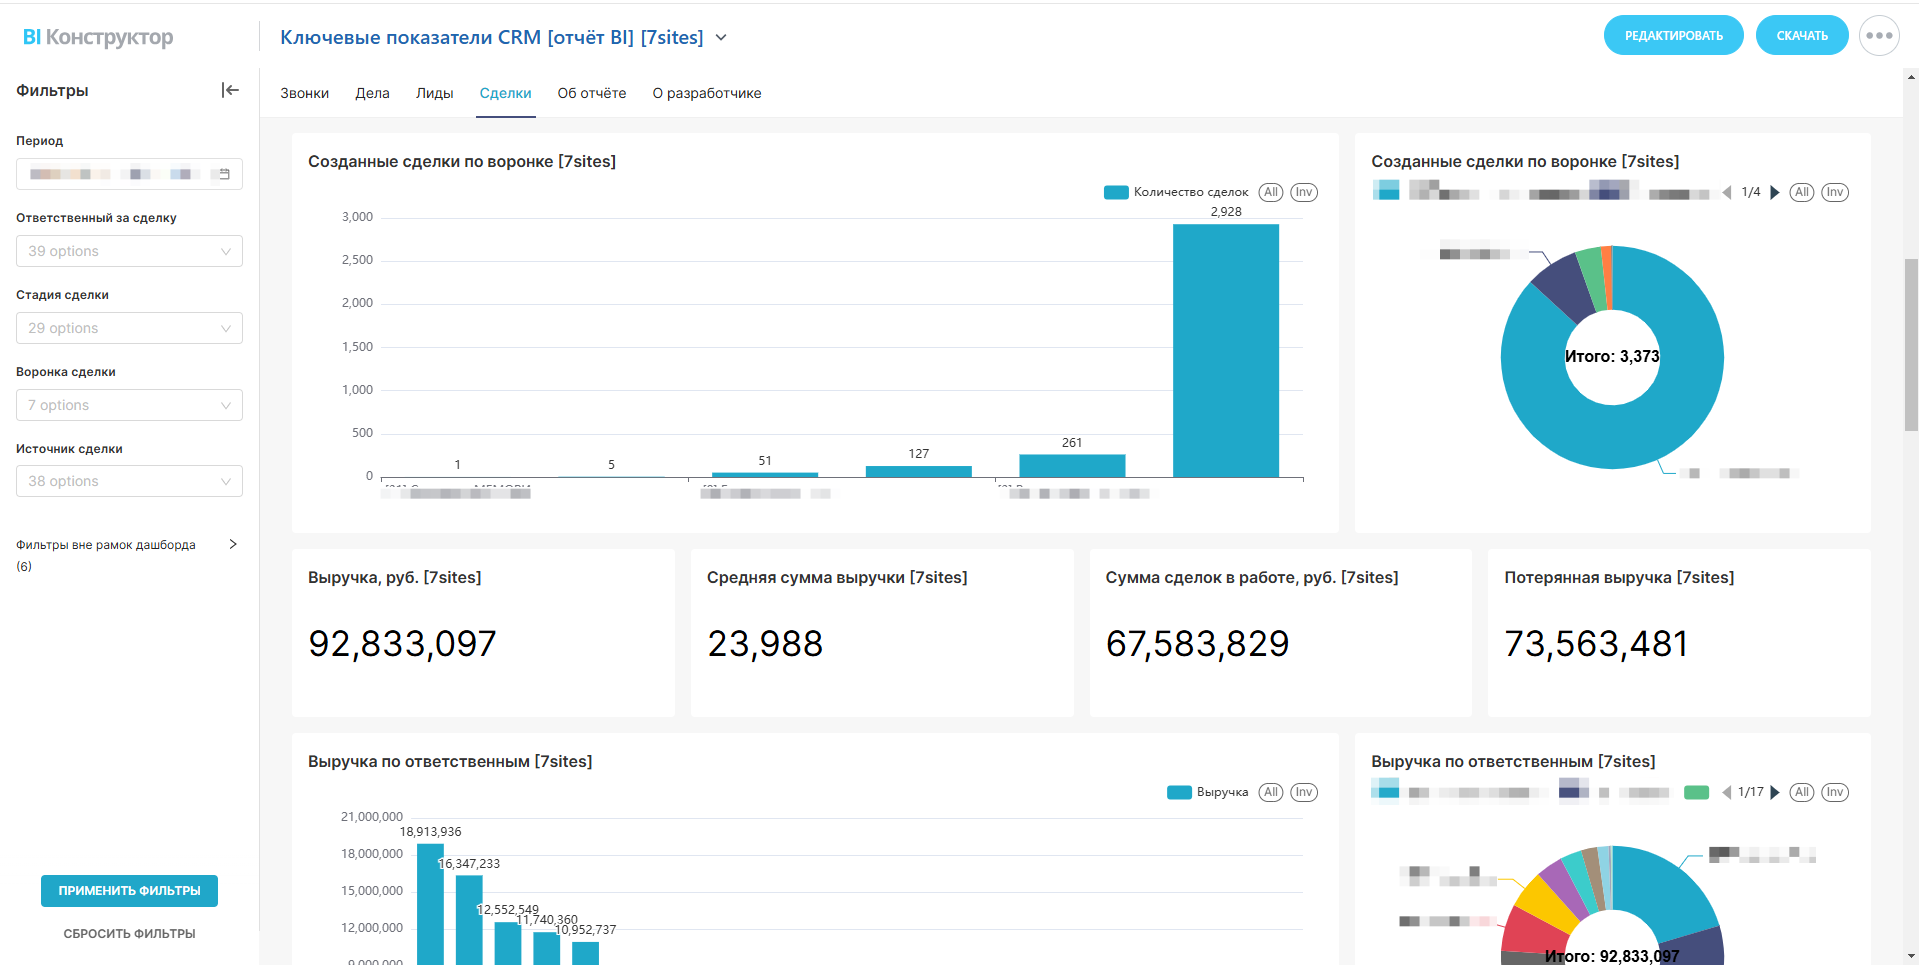
Task: Open the three-dots more options menu
Action: click(x=1878, y=36)
